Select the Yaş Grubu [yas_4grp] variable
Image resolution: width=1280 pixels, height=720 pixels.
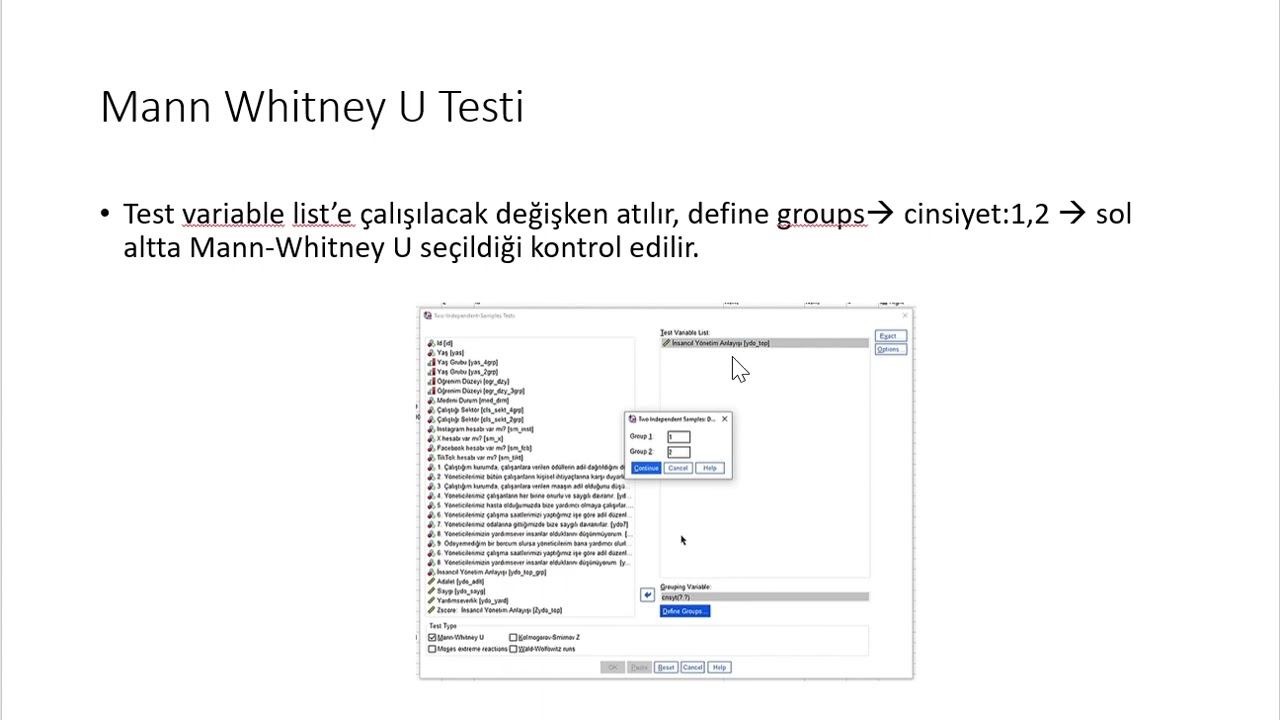(x=462, y=362)
